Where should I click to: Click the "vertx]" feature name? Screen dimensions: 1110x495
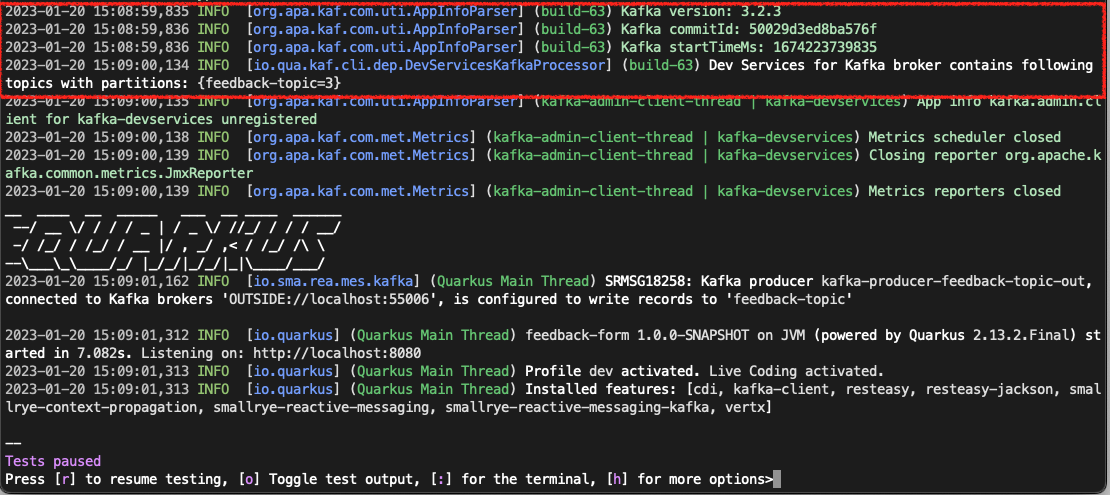(748, 406)
